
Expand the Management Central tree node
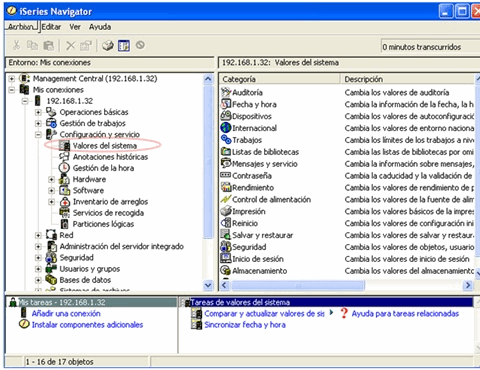pos(12,79)
